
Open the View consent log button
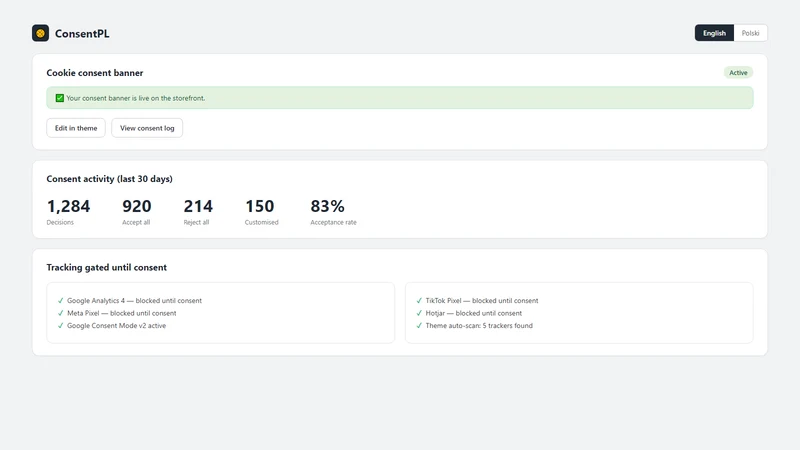[x=147, y=128]
